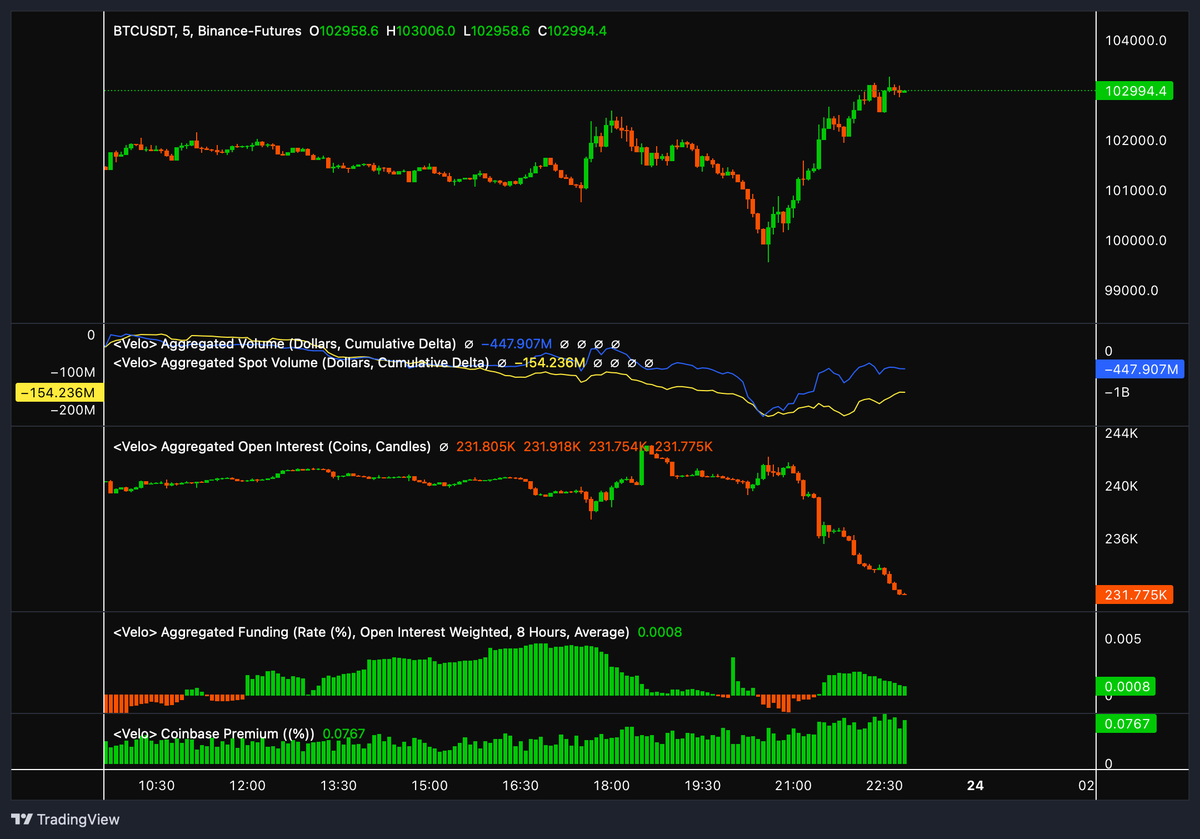
Task: Click the TradingView logo
Action: 66,819
